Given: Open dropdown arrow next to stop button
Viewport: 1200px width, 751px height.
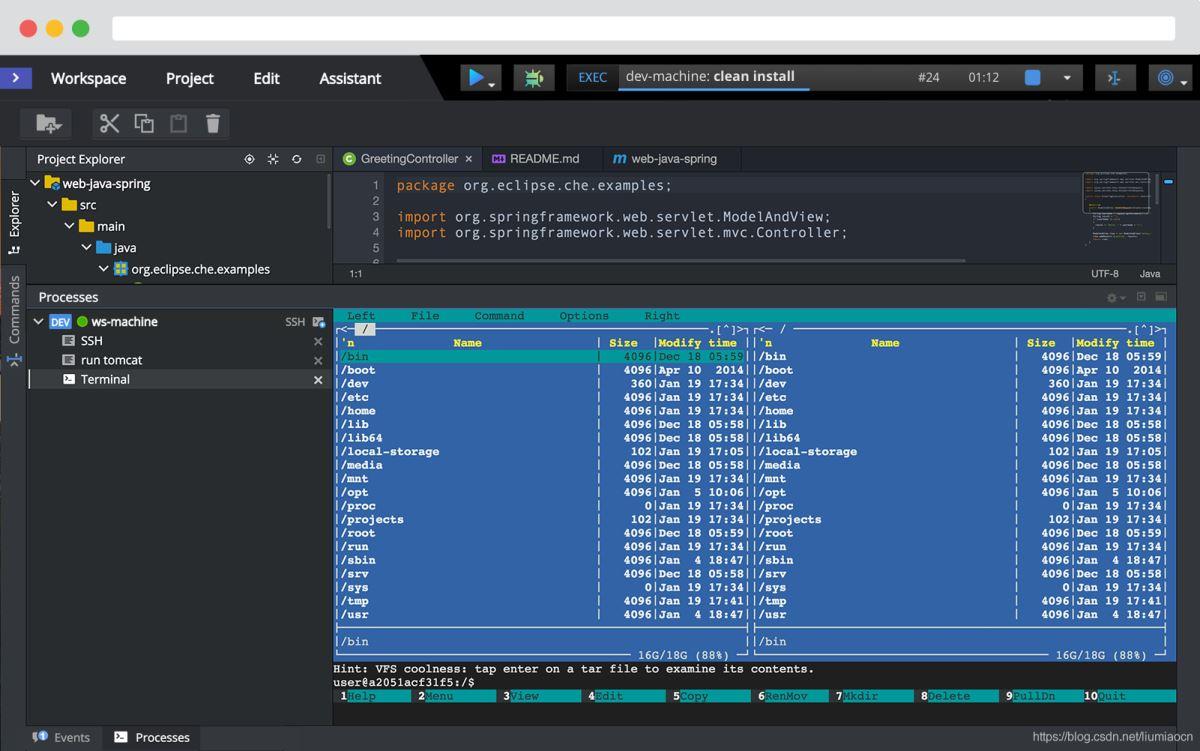Looking at the screenshot, I should pyautogui.click(x=1066, y=78).
